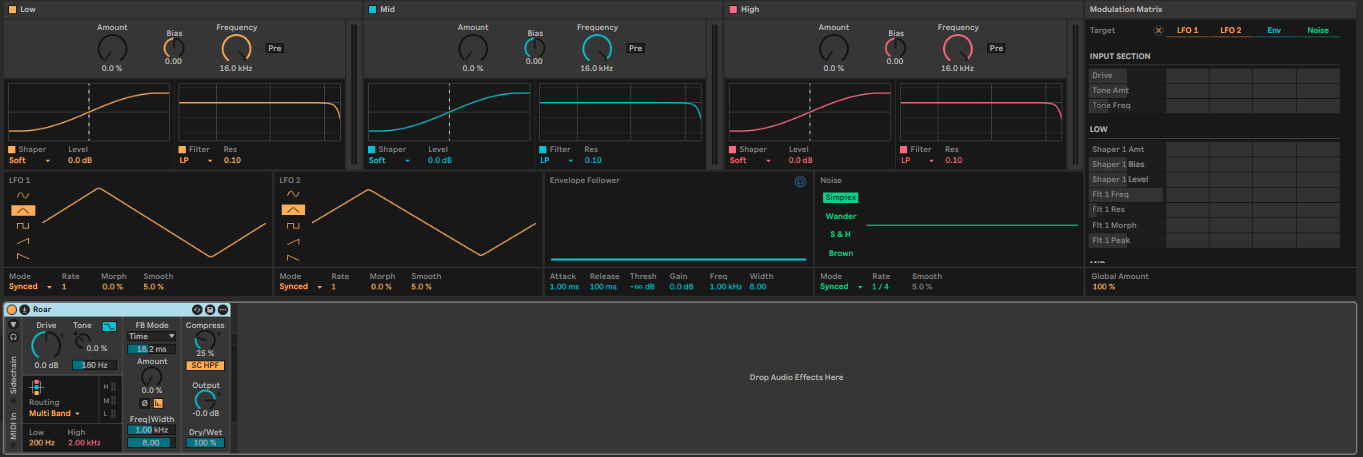Toggle the Low band activator square
Viewport: 1363px width, 457px height.
coord(12,9)
